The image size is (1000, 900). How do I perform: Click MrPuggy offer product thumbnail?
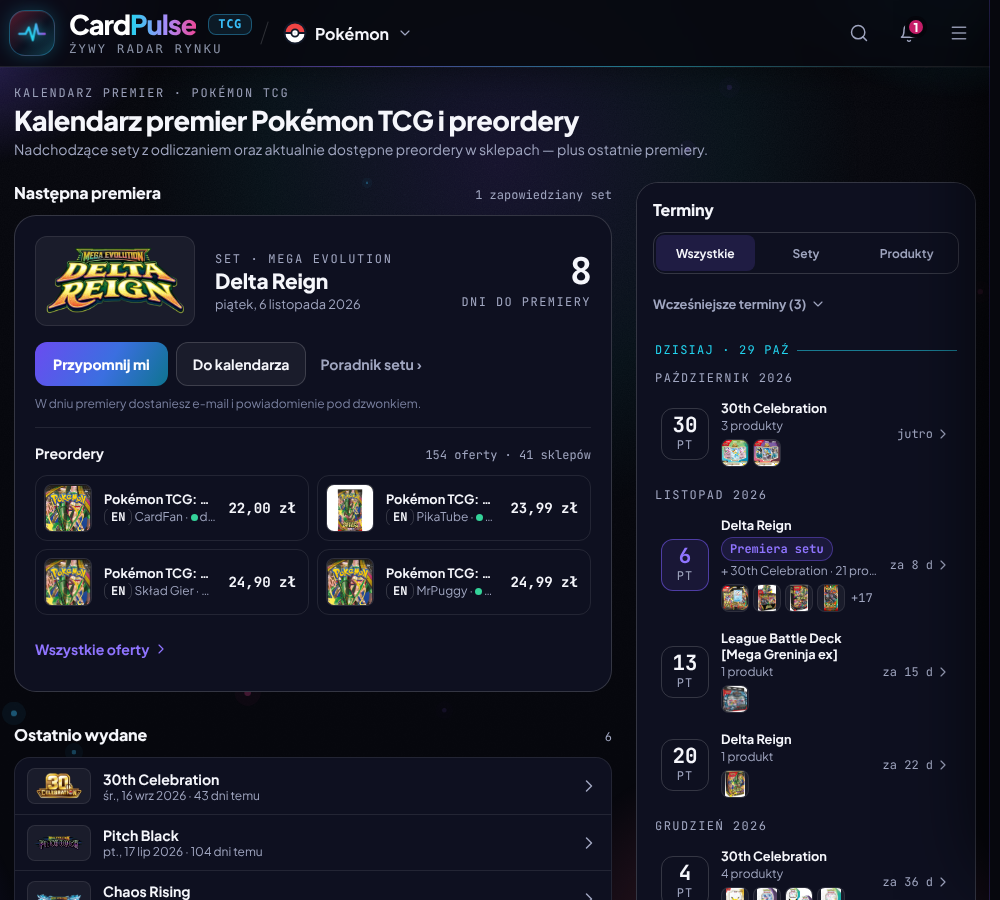(350, 582)
